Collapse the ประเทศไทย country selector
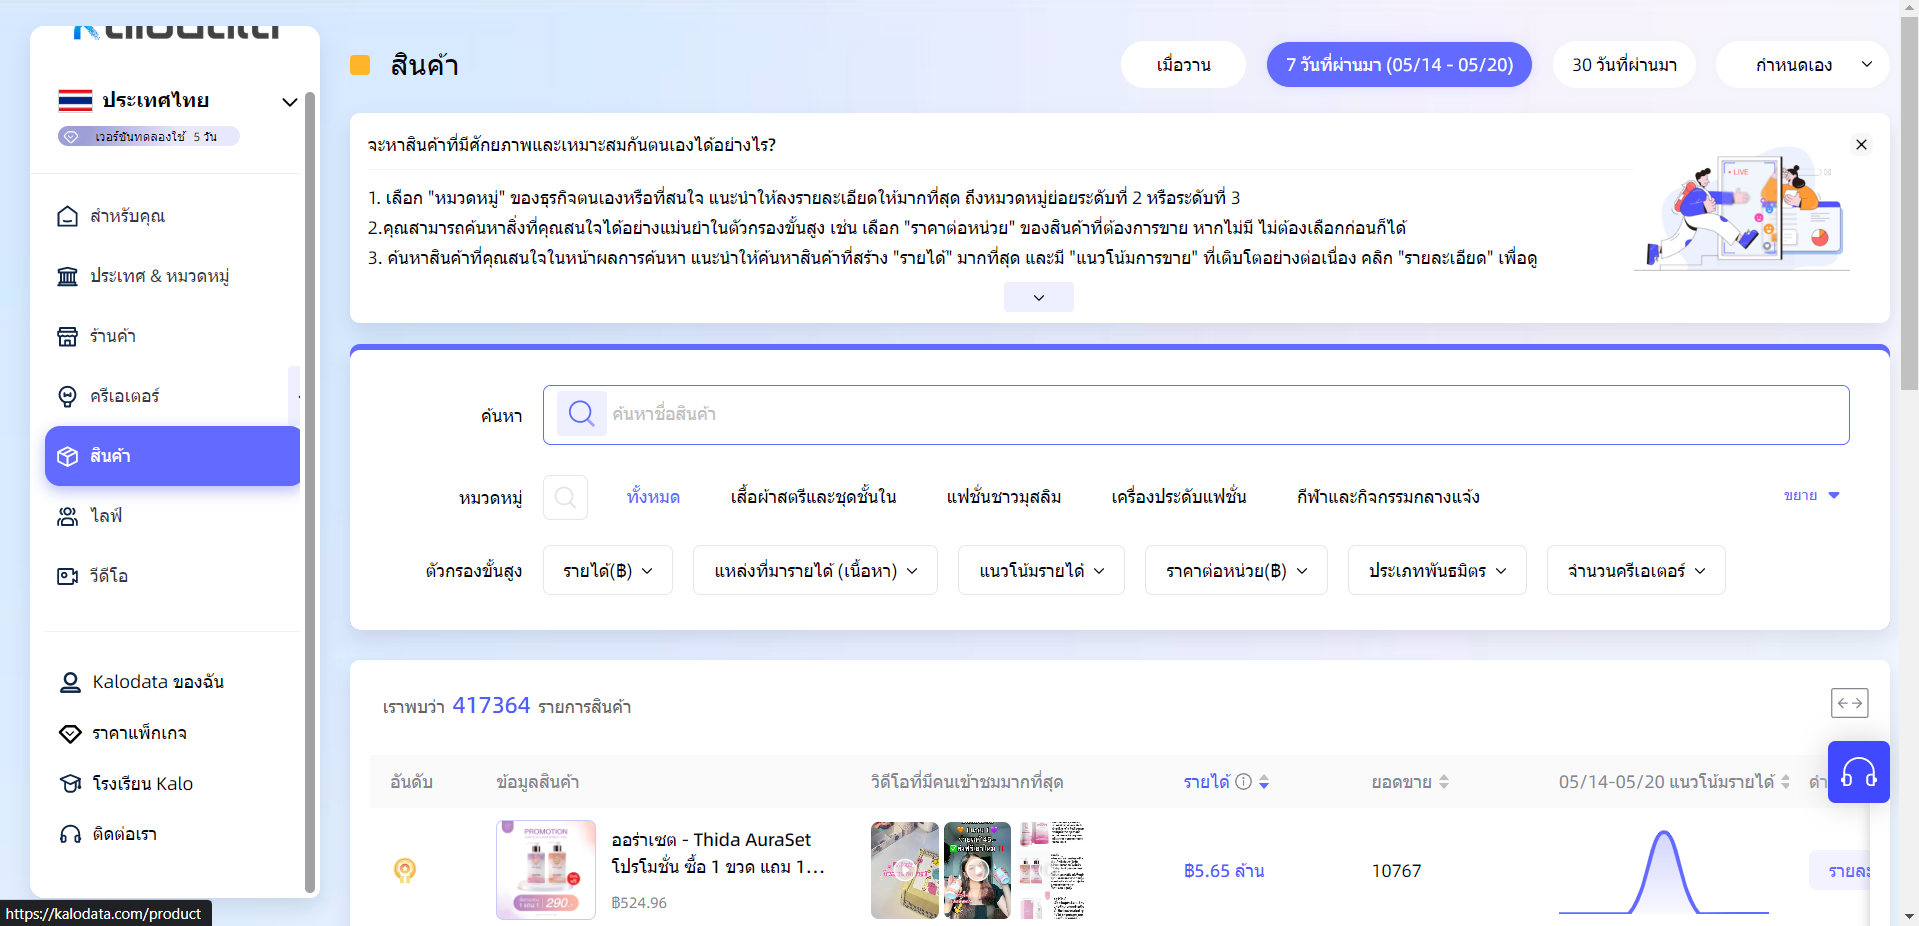 click(x=290, y=101)
